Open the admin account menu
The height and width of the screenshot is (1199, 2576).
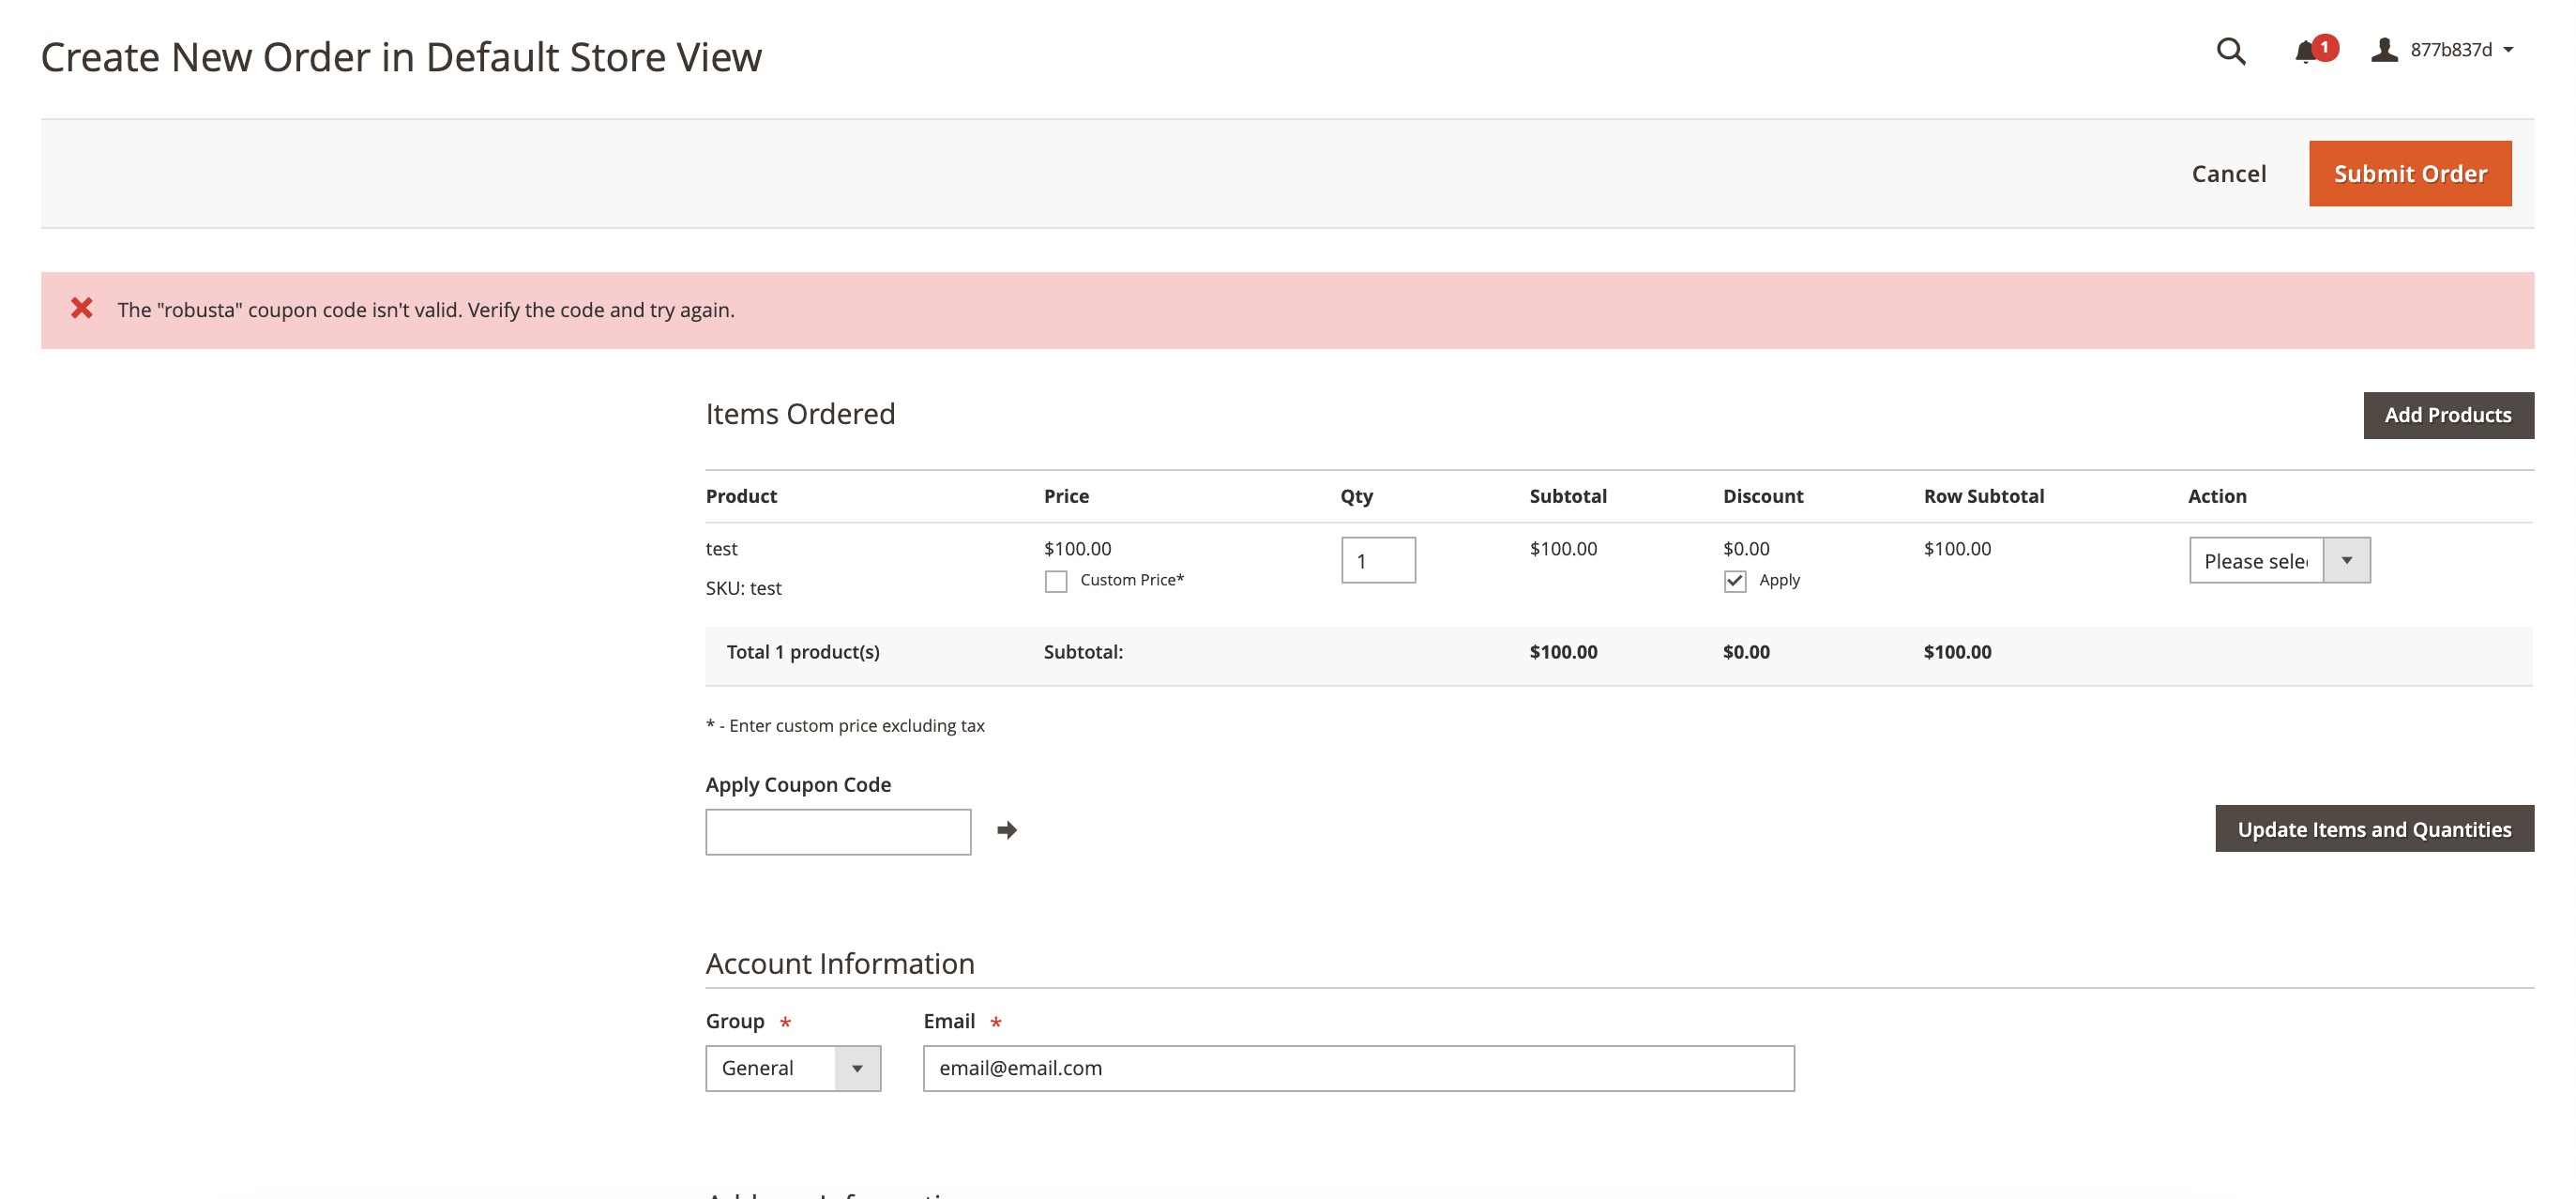tap(2451, 49)
